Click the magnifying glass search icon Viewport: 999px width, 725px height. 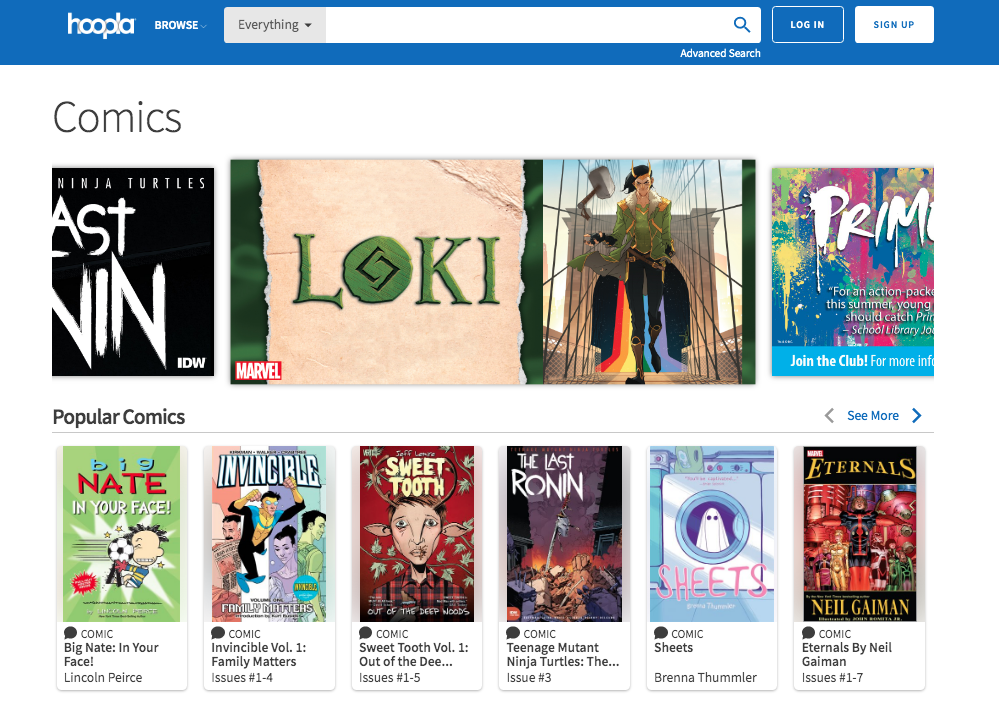coord(742,25)
